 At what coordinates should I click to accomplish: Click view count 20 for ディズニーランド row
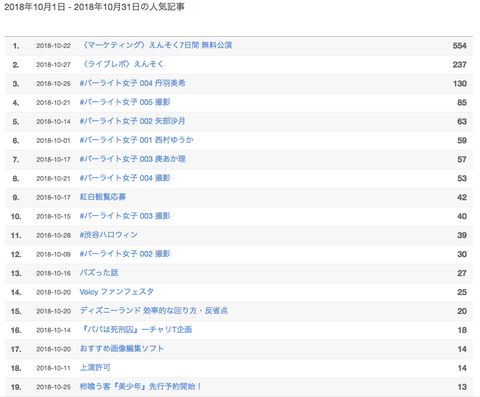[x=462, y=311]
